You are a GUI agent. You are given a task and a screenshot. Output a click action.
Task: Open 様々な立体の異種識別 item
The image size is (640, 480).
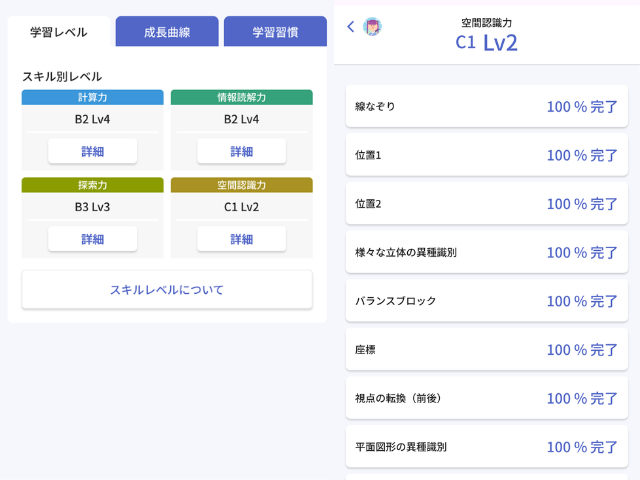pos(487,253)
